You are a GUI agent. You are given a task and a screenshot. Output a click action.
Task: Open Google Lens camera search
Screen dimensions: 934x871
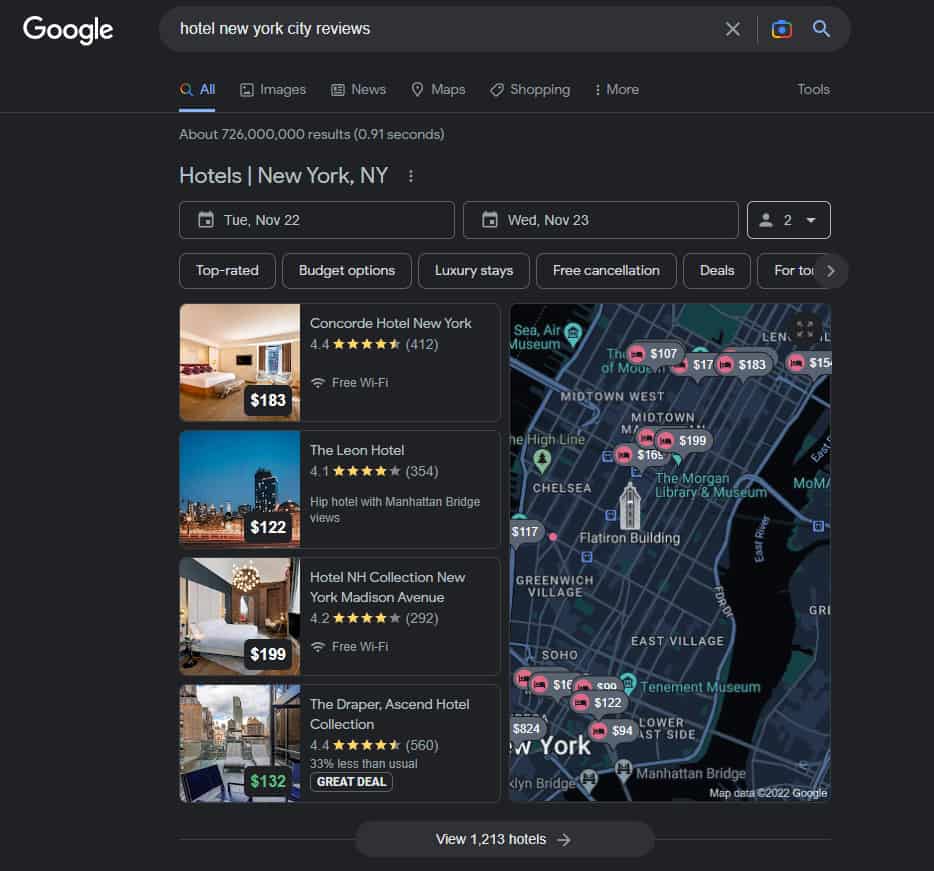coord(781,30)
